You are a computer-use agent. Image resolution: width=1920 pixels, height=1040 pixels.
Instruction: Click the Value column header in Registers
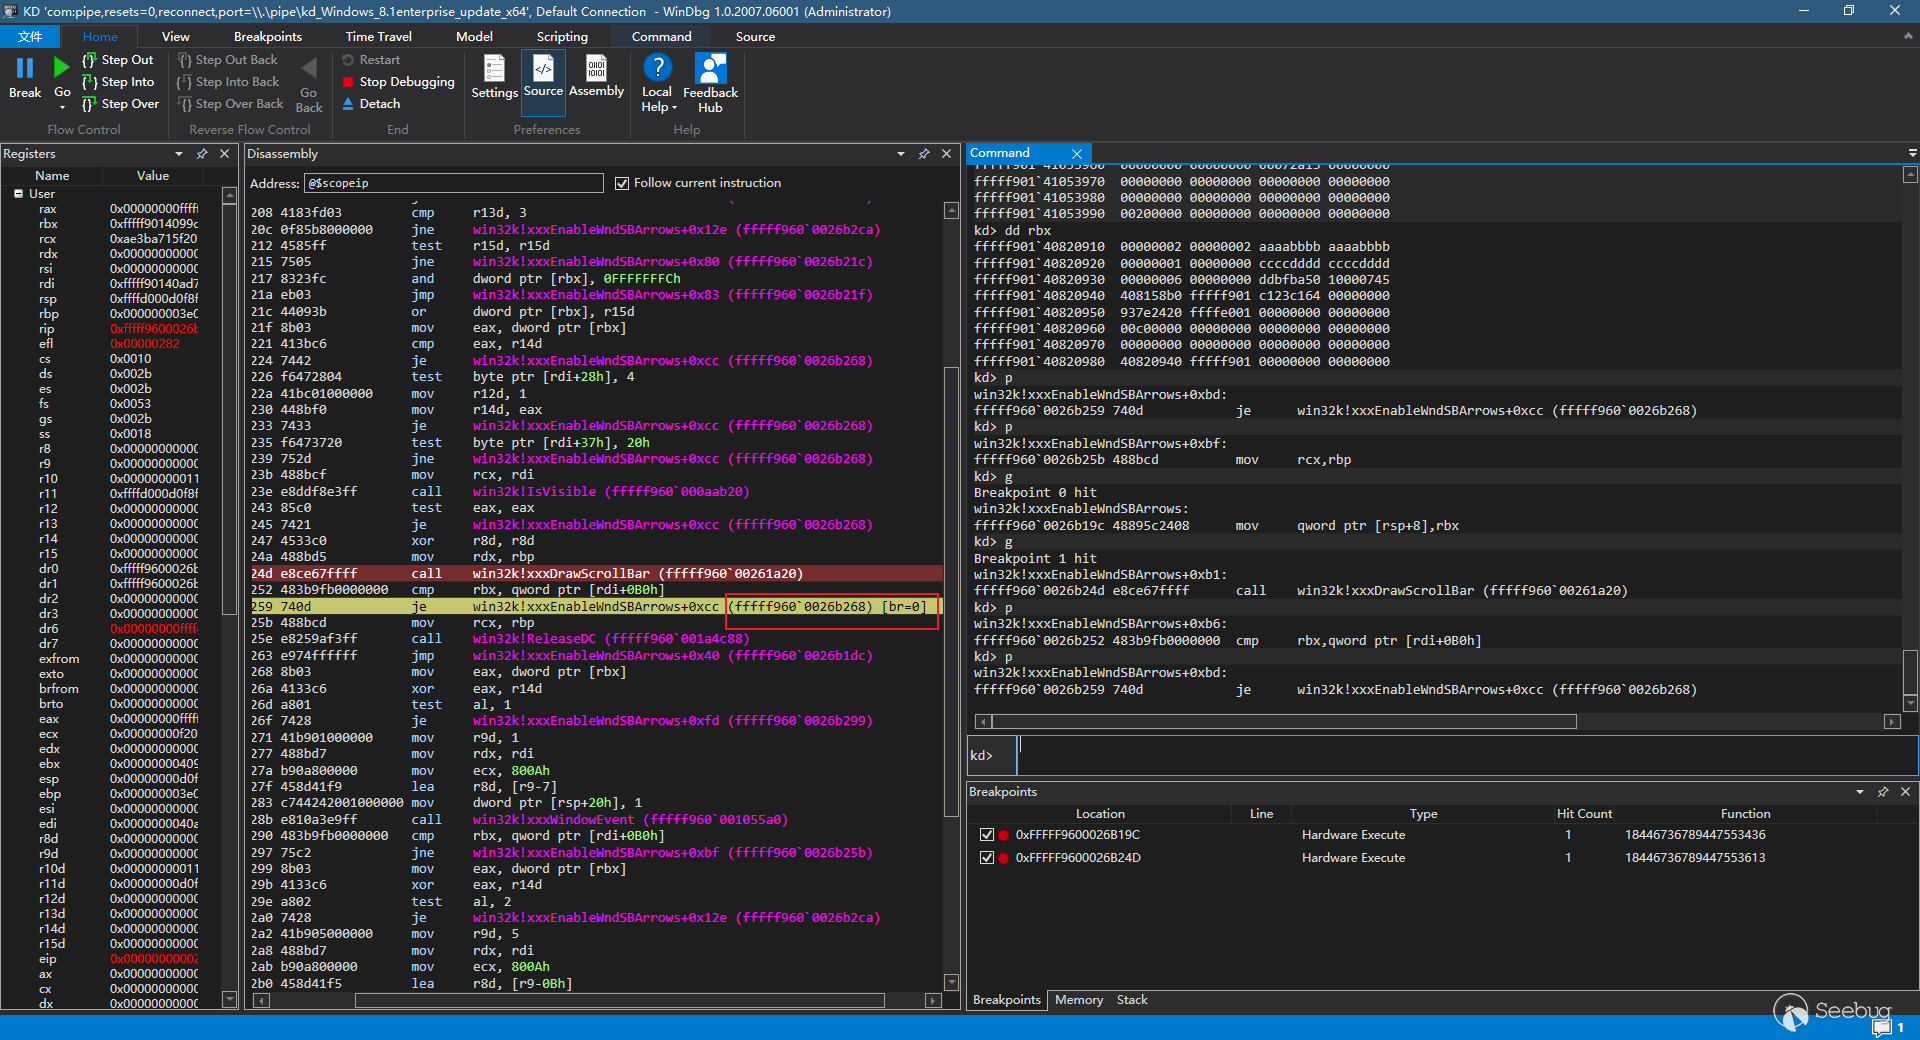[x=153, y=176]
